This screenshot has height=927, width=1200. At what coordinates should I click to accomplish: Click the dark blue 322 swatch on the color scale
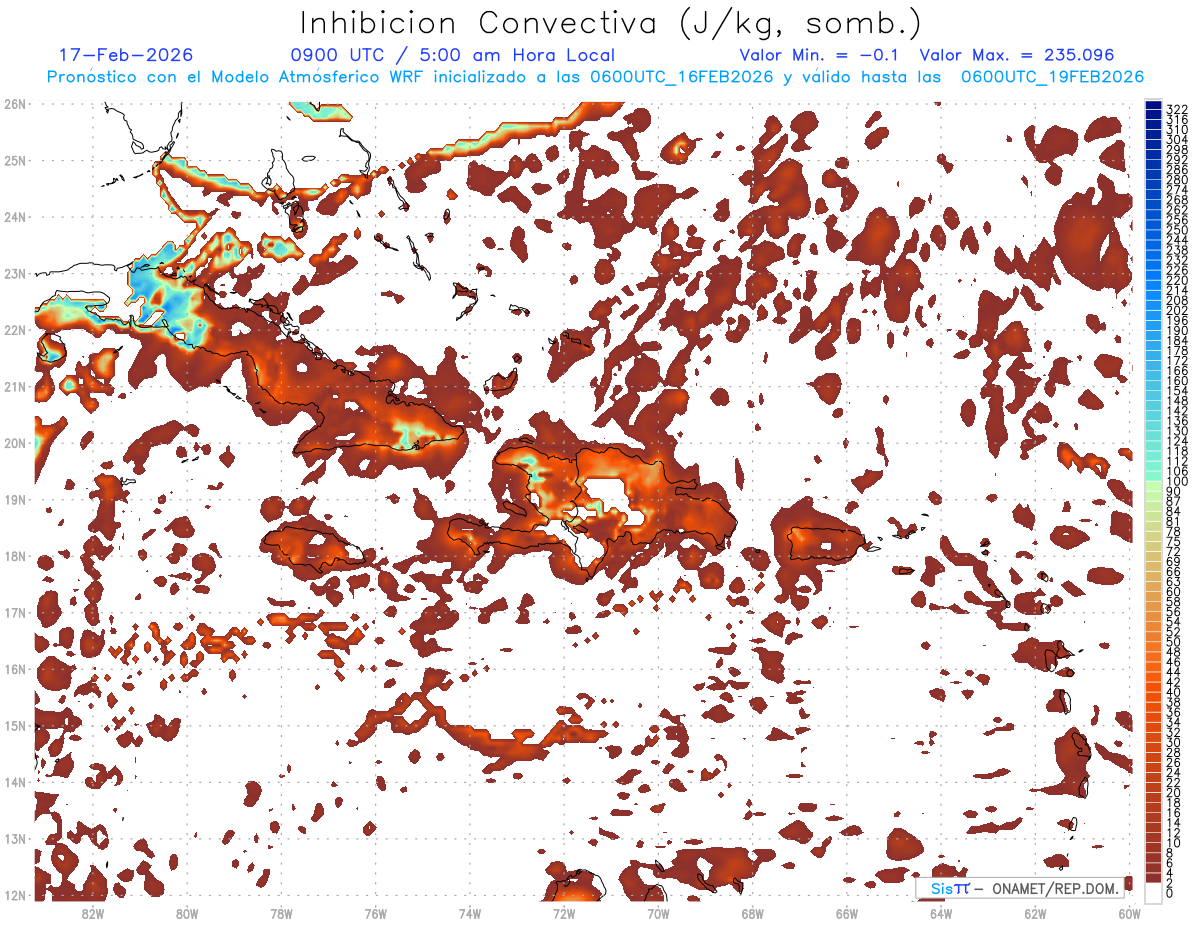[x=1153, y=105]
